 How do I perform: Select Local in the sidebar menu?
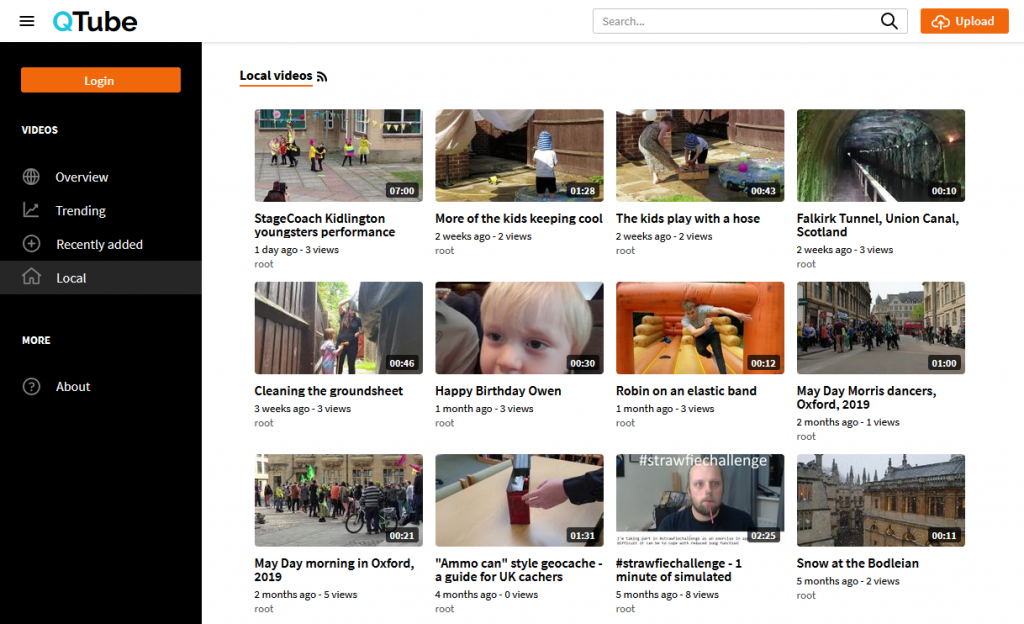click(73, 277)
